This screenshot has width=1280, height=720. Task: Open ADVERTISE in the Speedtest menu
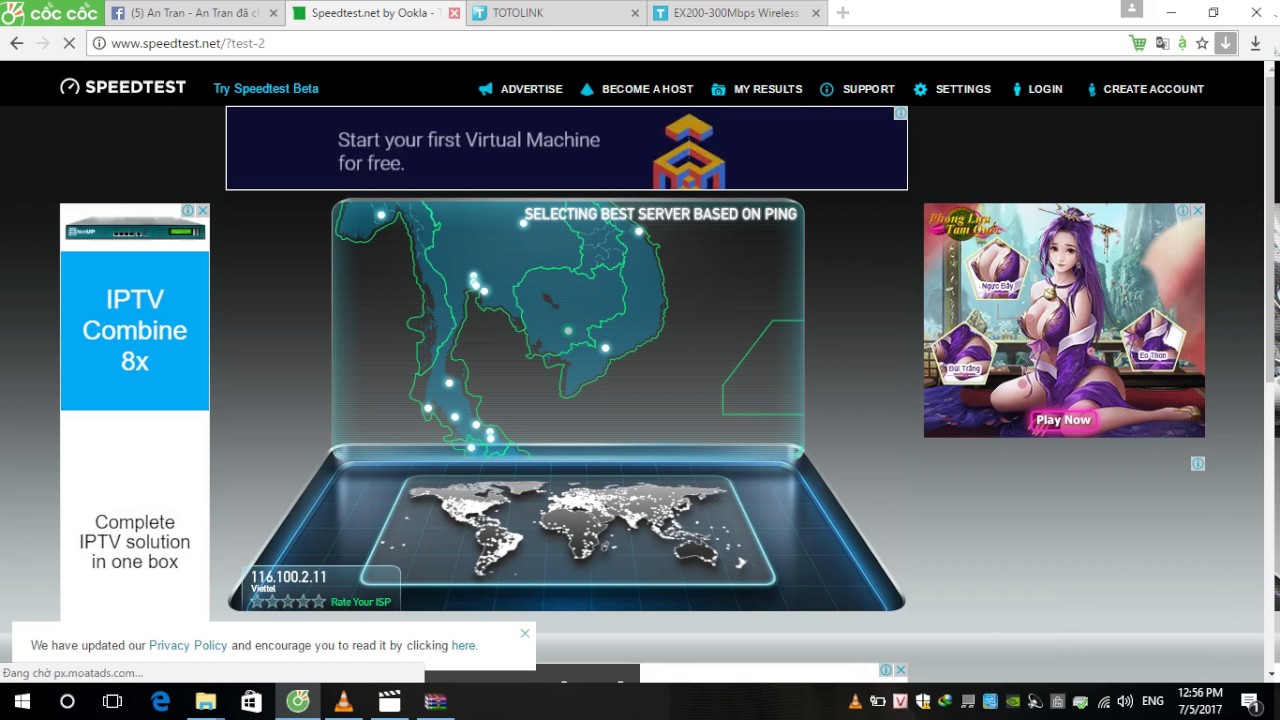point(520,89)
